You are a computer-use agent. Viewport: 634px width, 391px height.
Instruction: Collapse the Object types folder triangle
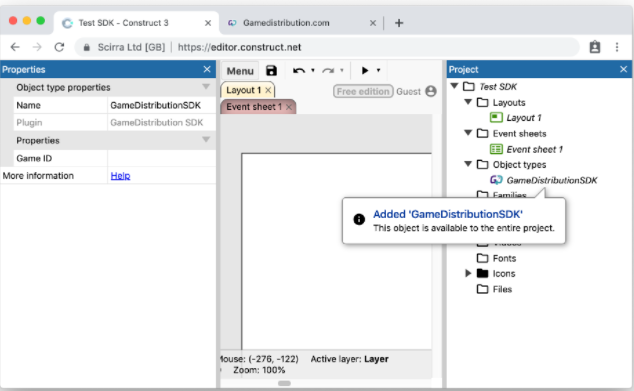pyautogui.click(x=468, y=164)
